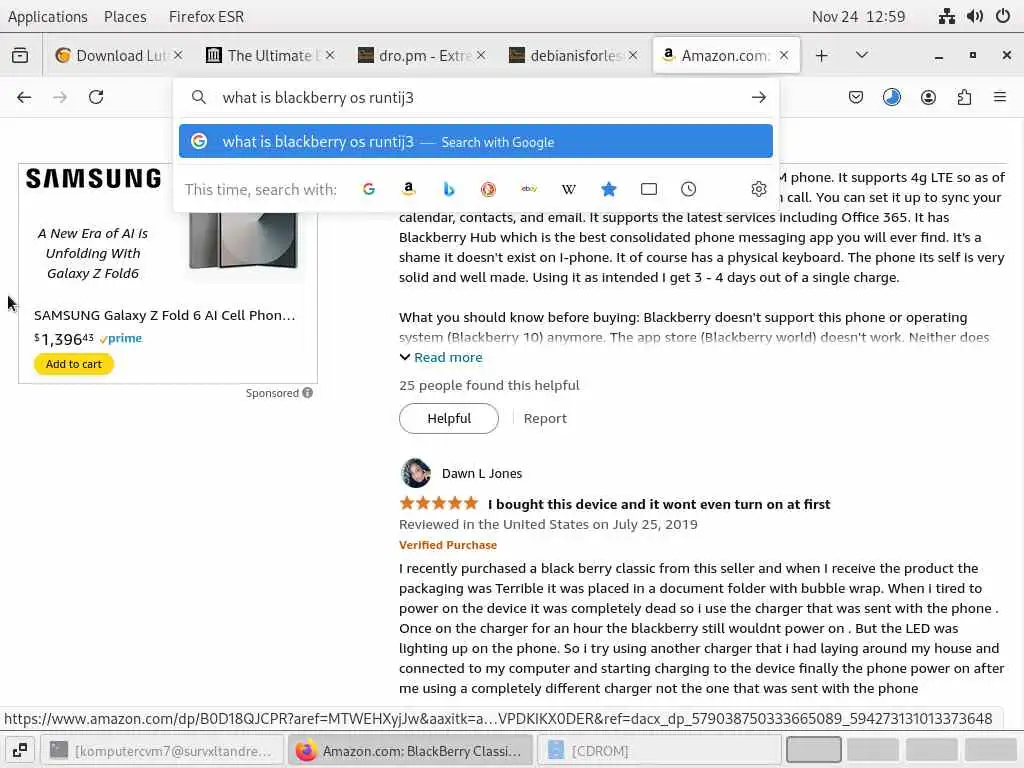Search this time with DuckDuckGo icon
The width and height of the screenshot is (1024, 768).
click(x=488, y=189)
